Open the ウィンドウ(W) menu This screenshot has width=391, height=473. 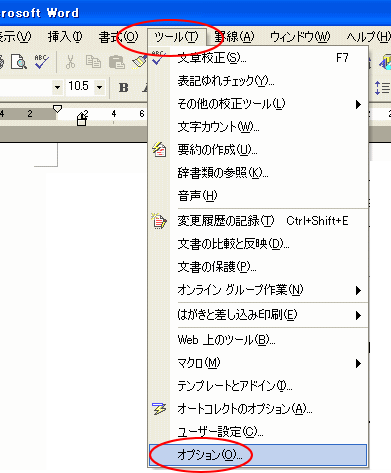pyautogui.click(x=300, y=37)
